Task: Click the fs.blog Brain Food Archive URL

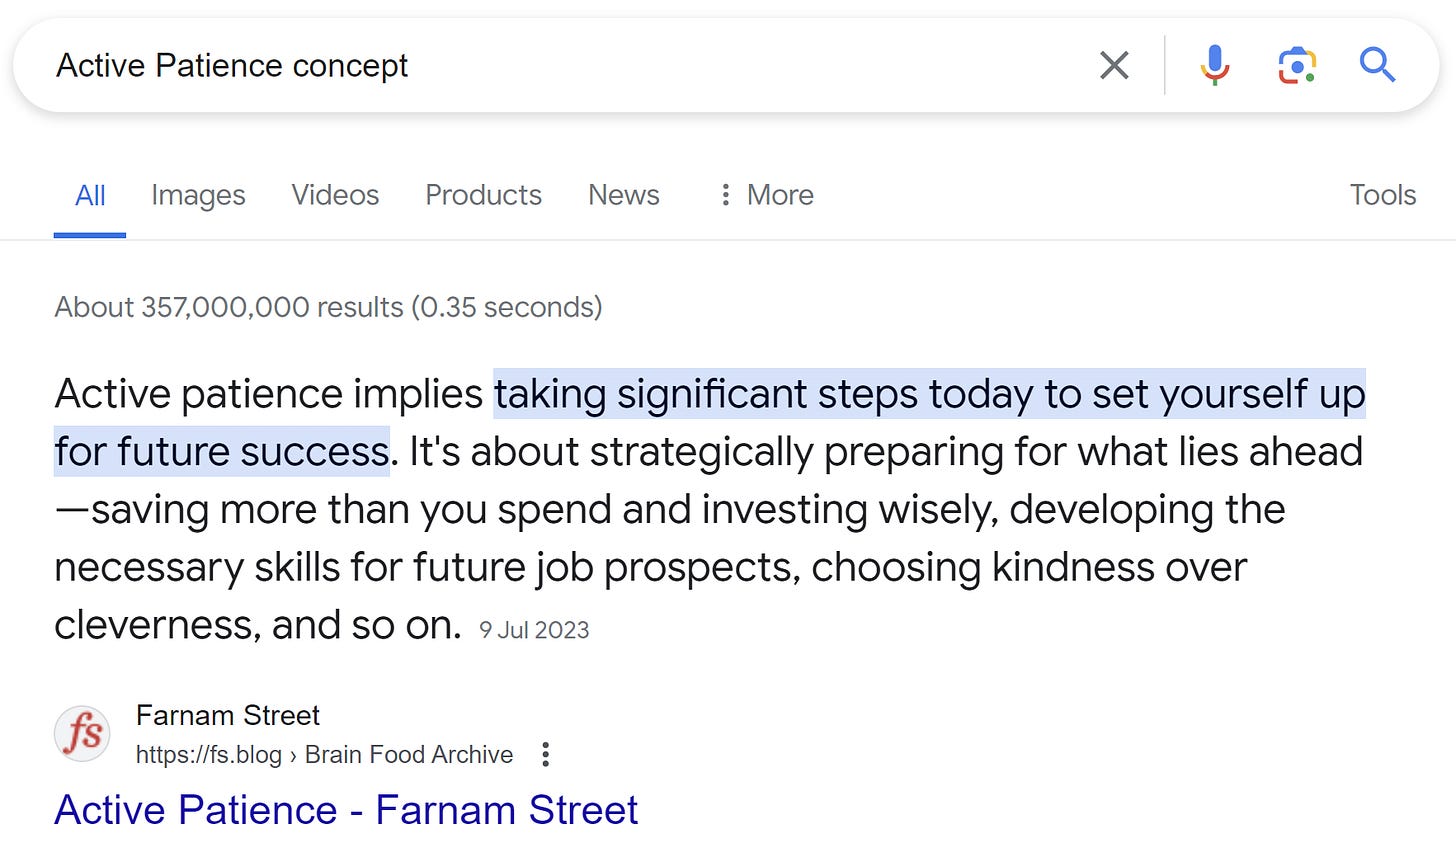Action: tap(324, 754)
